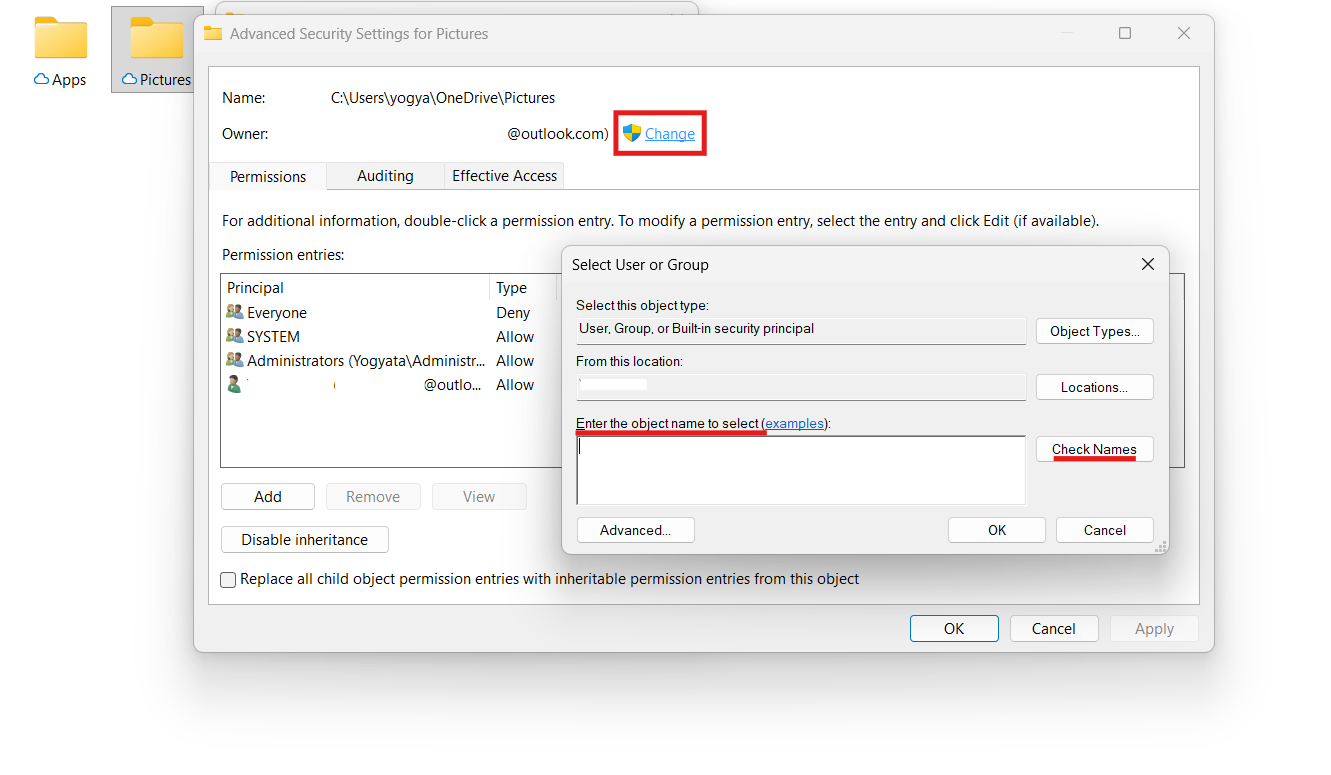Click the SYSTEM principal icon
The height and width of the screenshot is (775, 1331).
(x=234, y=336)
